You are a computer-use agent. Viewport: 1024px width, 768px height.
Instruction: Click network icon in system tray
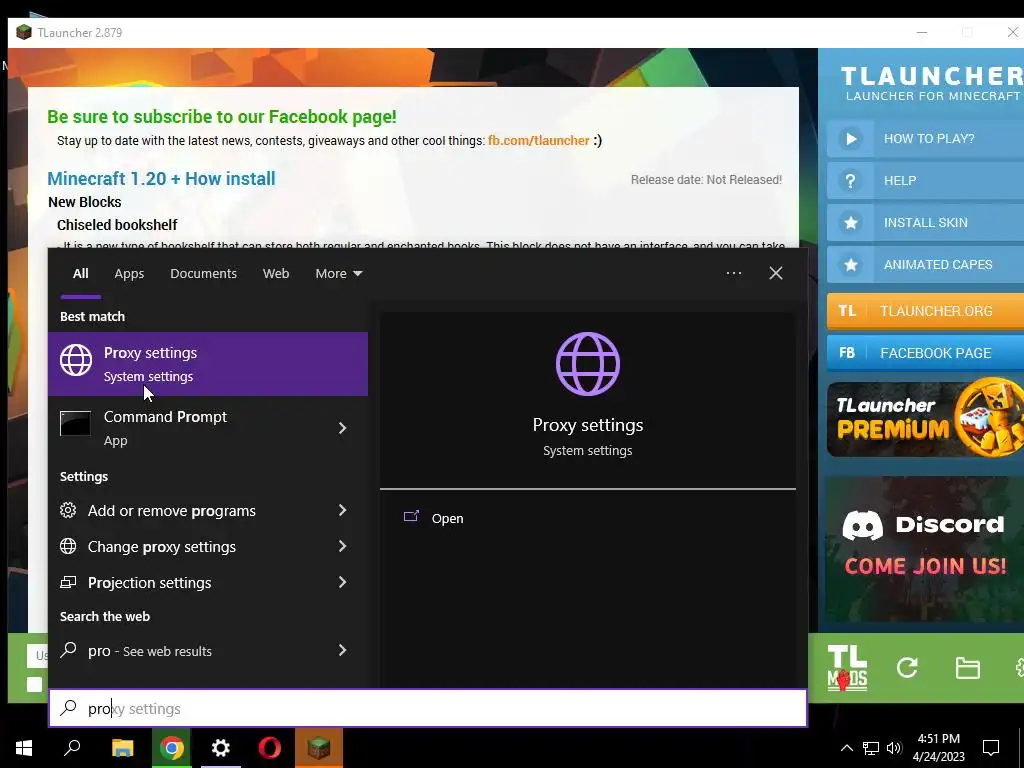pyautogui.click(x=871, y=748)
